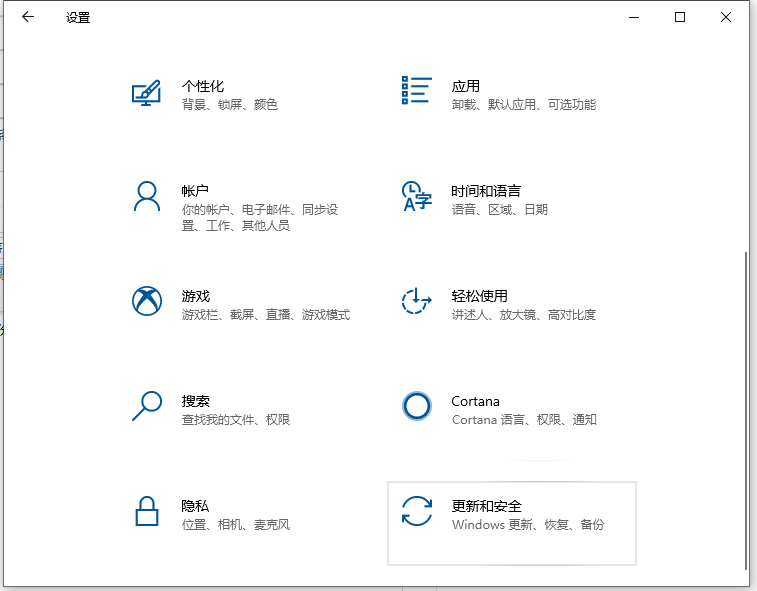The image size is (757, 591).
Task: Click the 个性化 paintbrush monitor icon
Action: click(147, 93)
